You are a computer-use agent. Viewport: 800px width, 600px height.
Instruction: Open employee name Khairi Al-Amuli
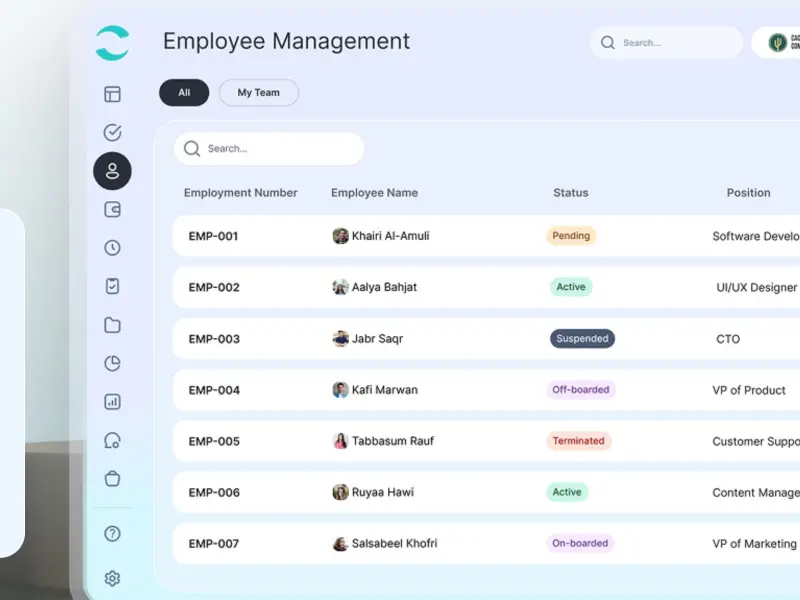point(390,236)
